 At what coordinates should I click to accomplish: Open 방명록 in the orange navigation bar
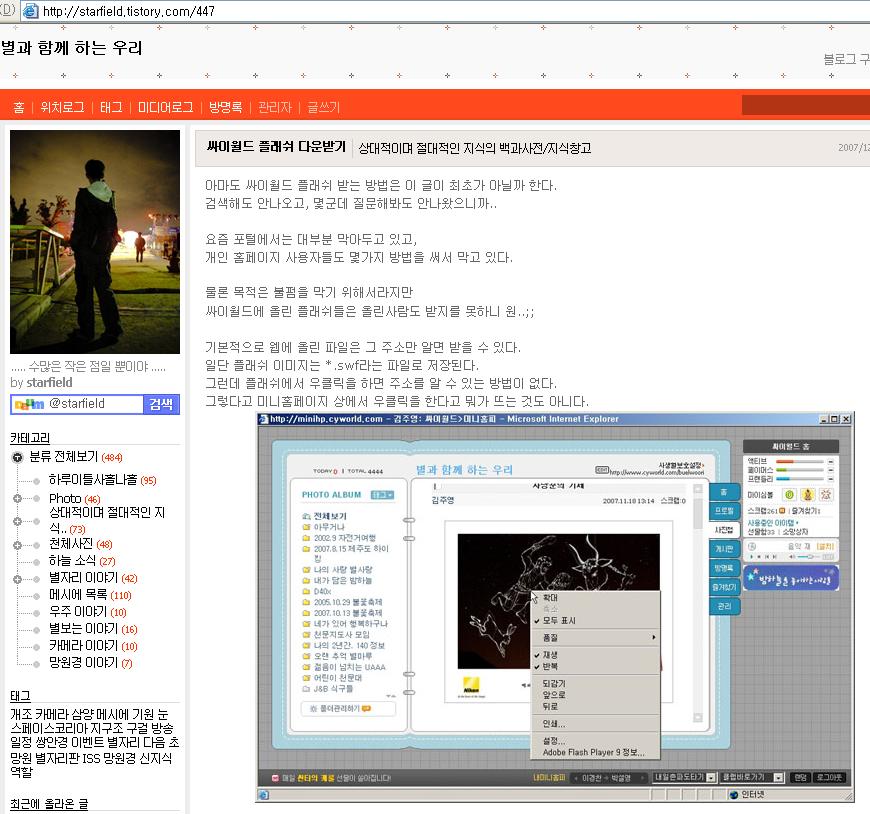(225, 107)
